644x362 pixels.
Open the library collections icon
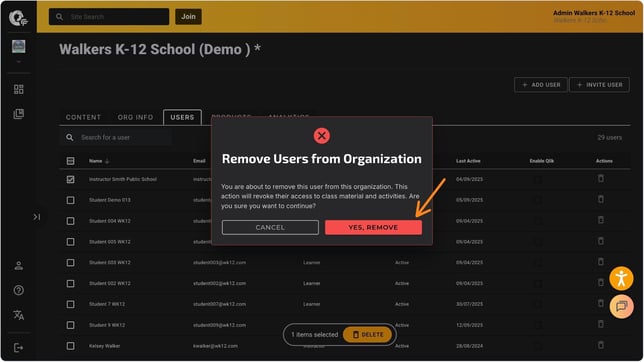coord(18,114)
